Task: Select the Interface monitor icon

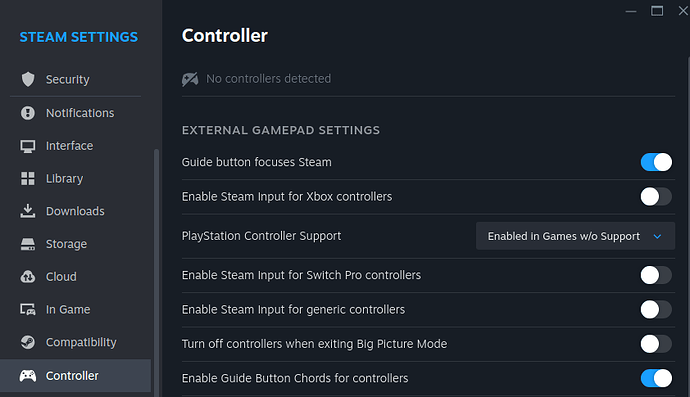Action: tap(28, 146)
